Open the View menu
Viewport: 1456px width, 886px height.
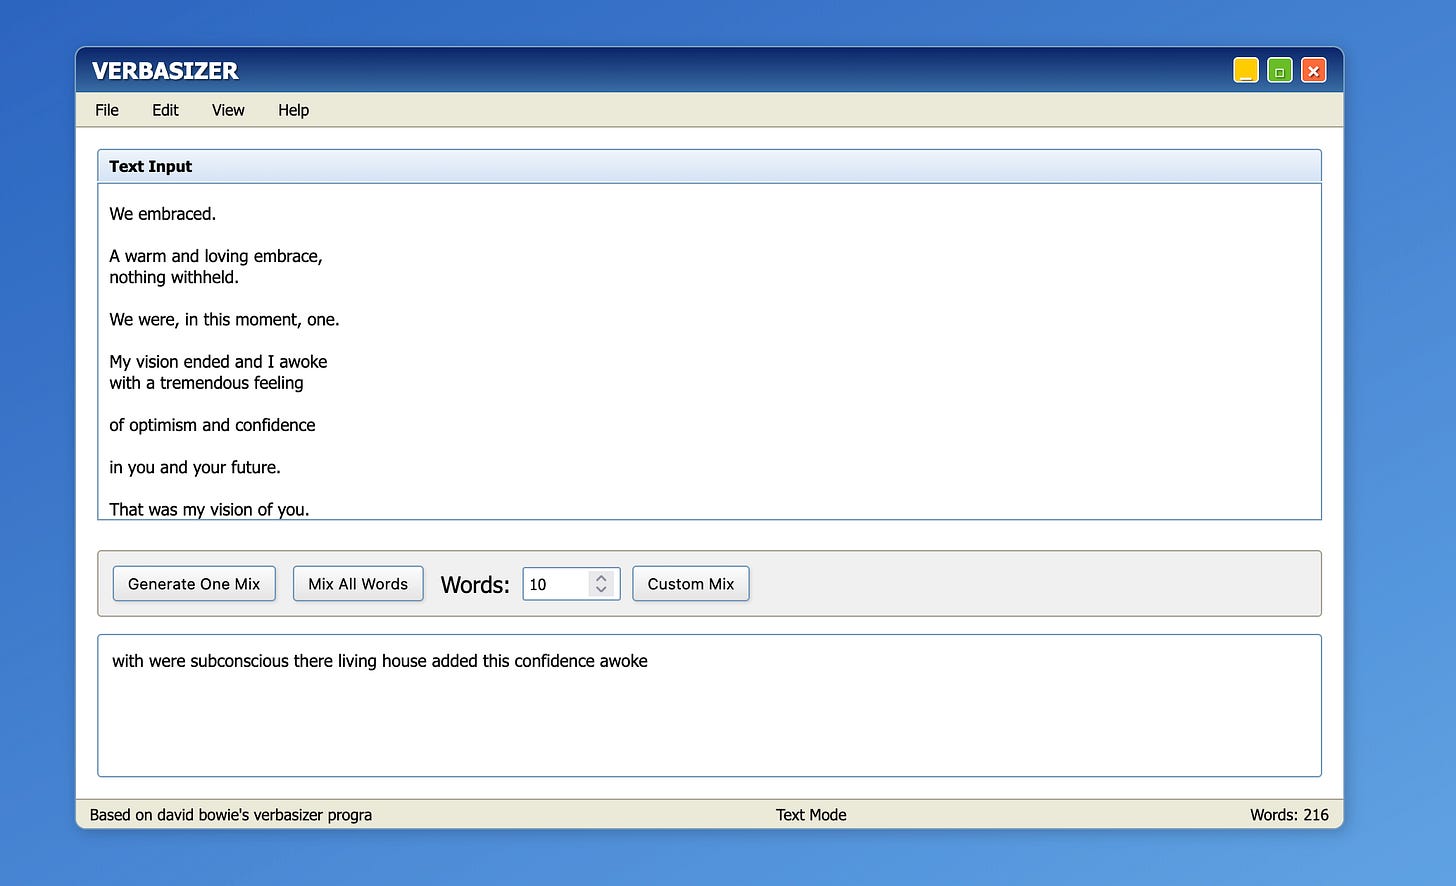(x=228, y=110)
